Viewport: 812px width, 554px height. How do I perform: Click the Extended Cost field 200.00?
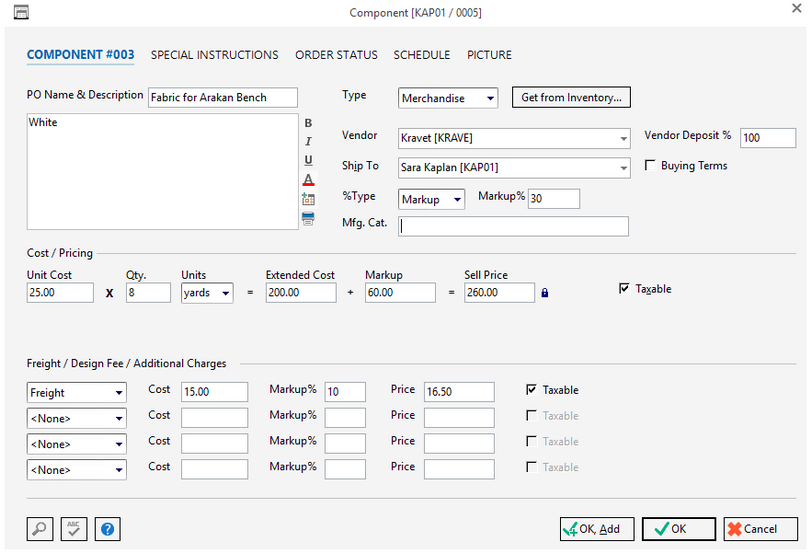pos(301,293)
